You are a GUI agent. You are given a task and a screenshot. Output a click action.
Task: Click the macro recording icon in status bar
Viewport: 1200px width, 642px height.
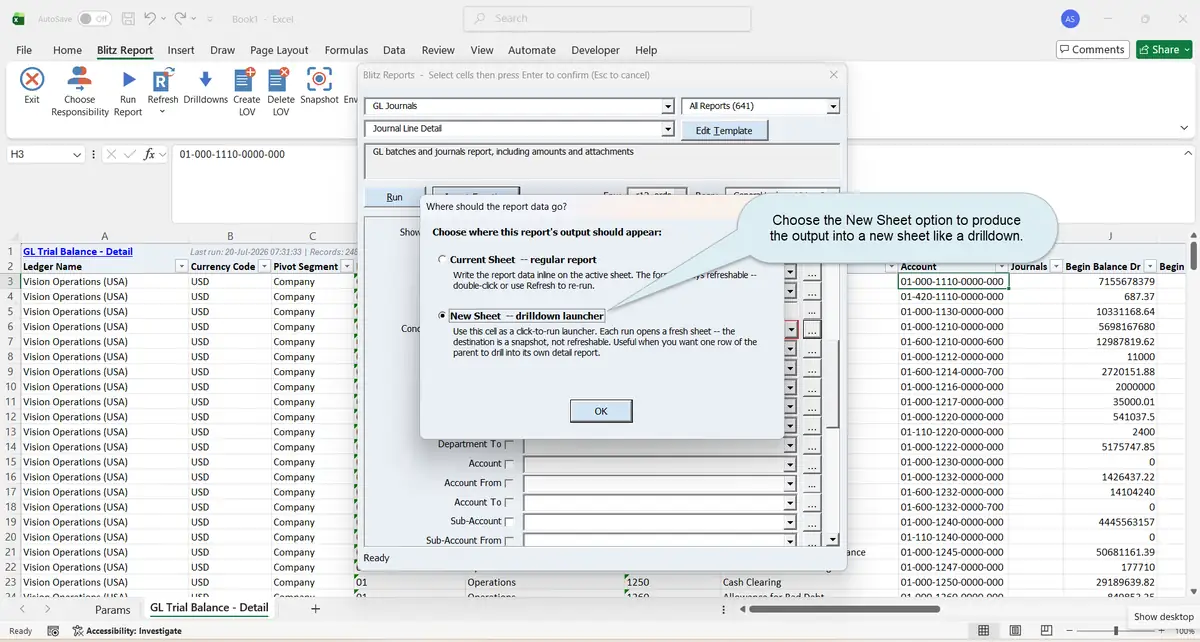(52, 631)
